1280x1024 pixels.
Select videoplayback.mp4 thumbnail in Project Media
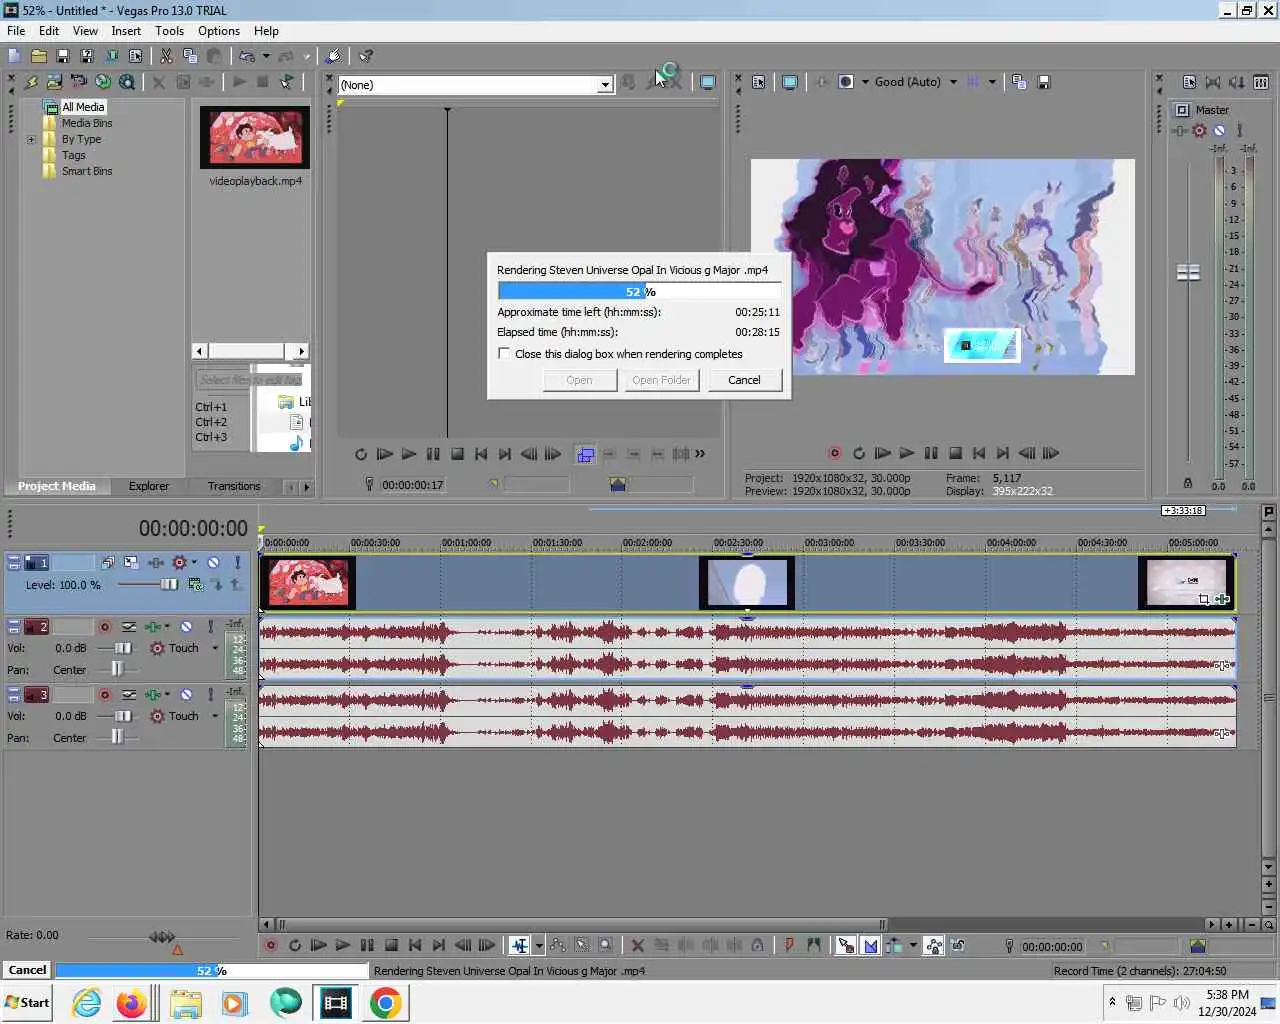pos(255,137)
